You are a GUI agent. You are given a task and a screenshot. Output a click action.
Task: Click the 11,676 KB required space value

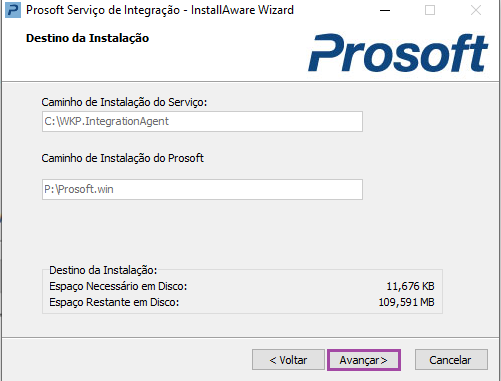click(x=410, y=286)
